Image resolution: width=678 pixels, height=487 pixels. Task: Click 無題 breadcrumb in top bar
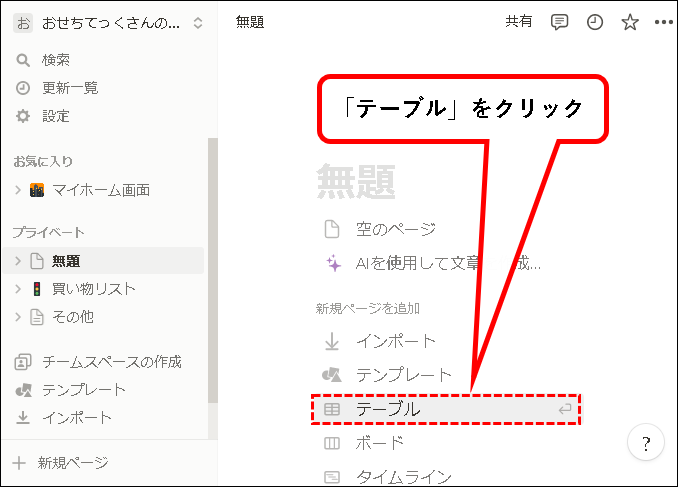click(250, 22)
